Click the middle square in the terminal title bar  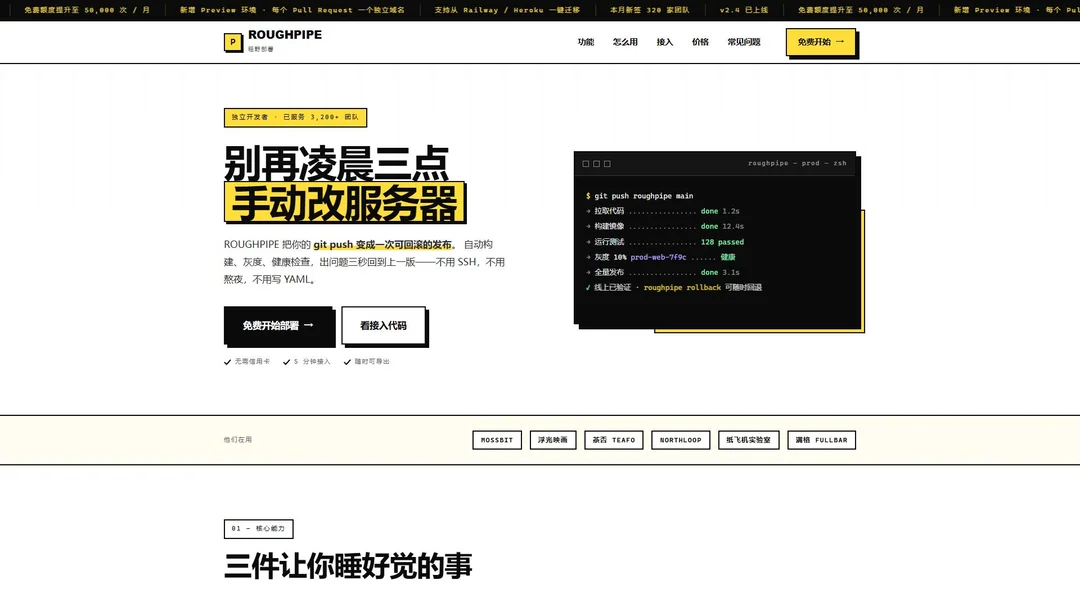click(596, 164)
